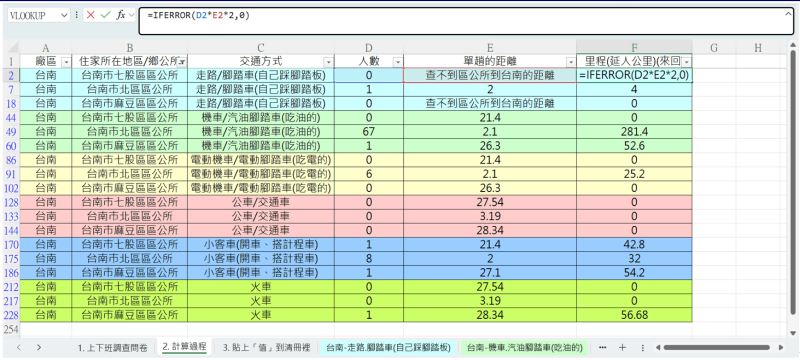Click the 台南 cell in row 212
800x360 pixels.
45,287
